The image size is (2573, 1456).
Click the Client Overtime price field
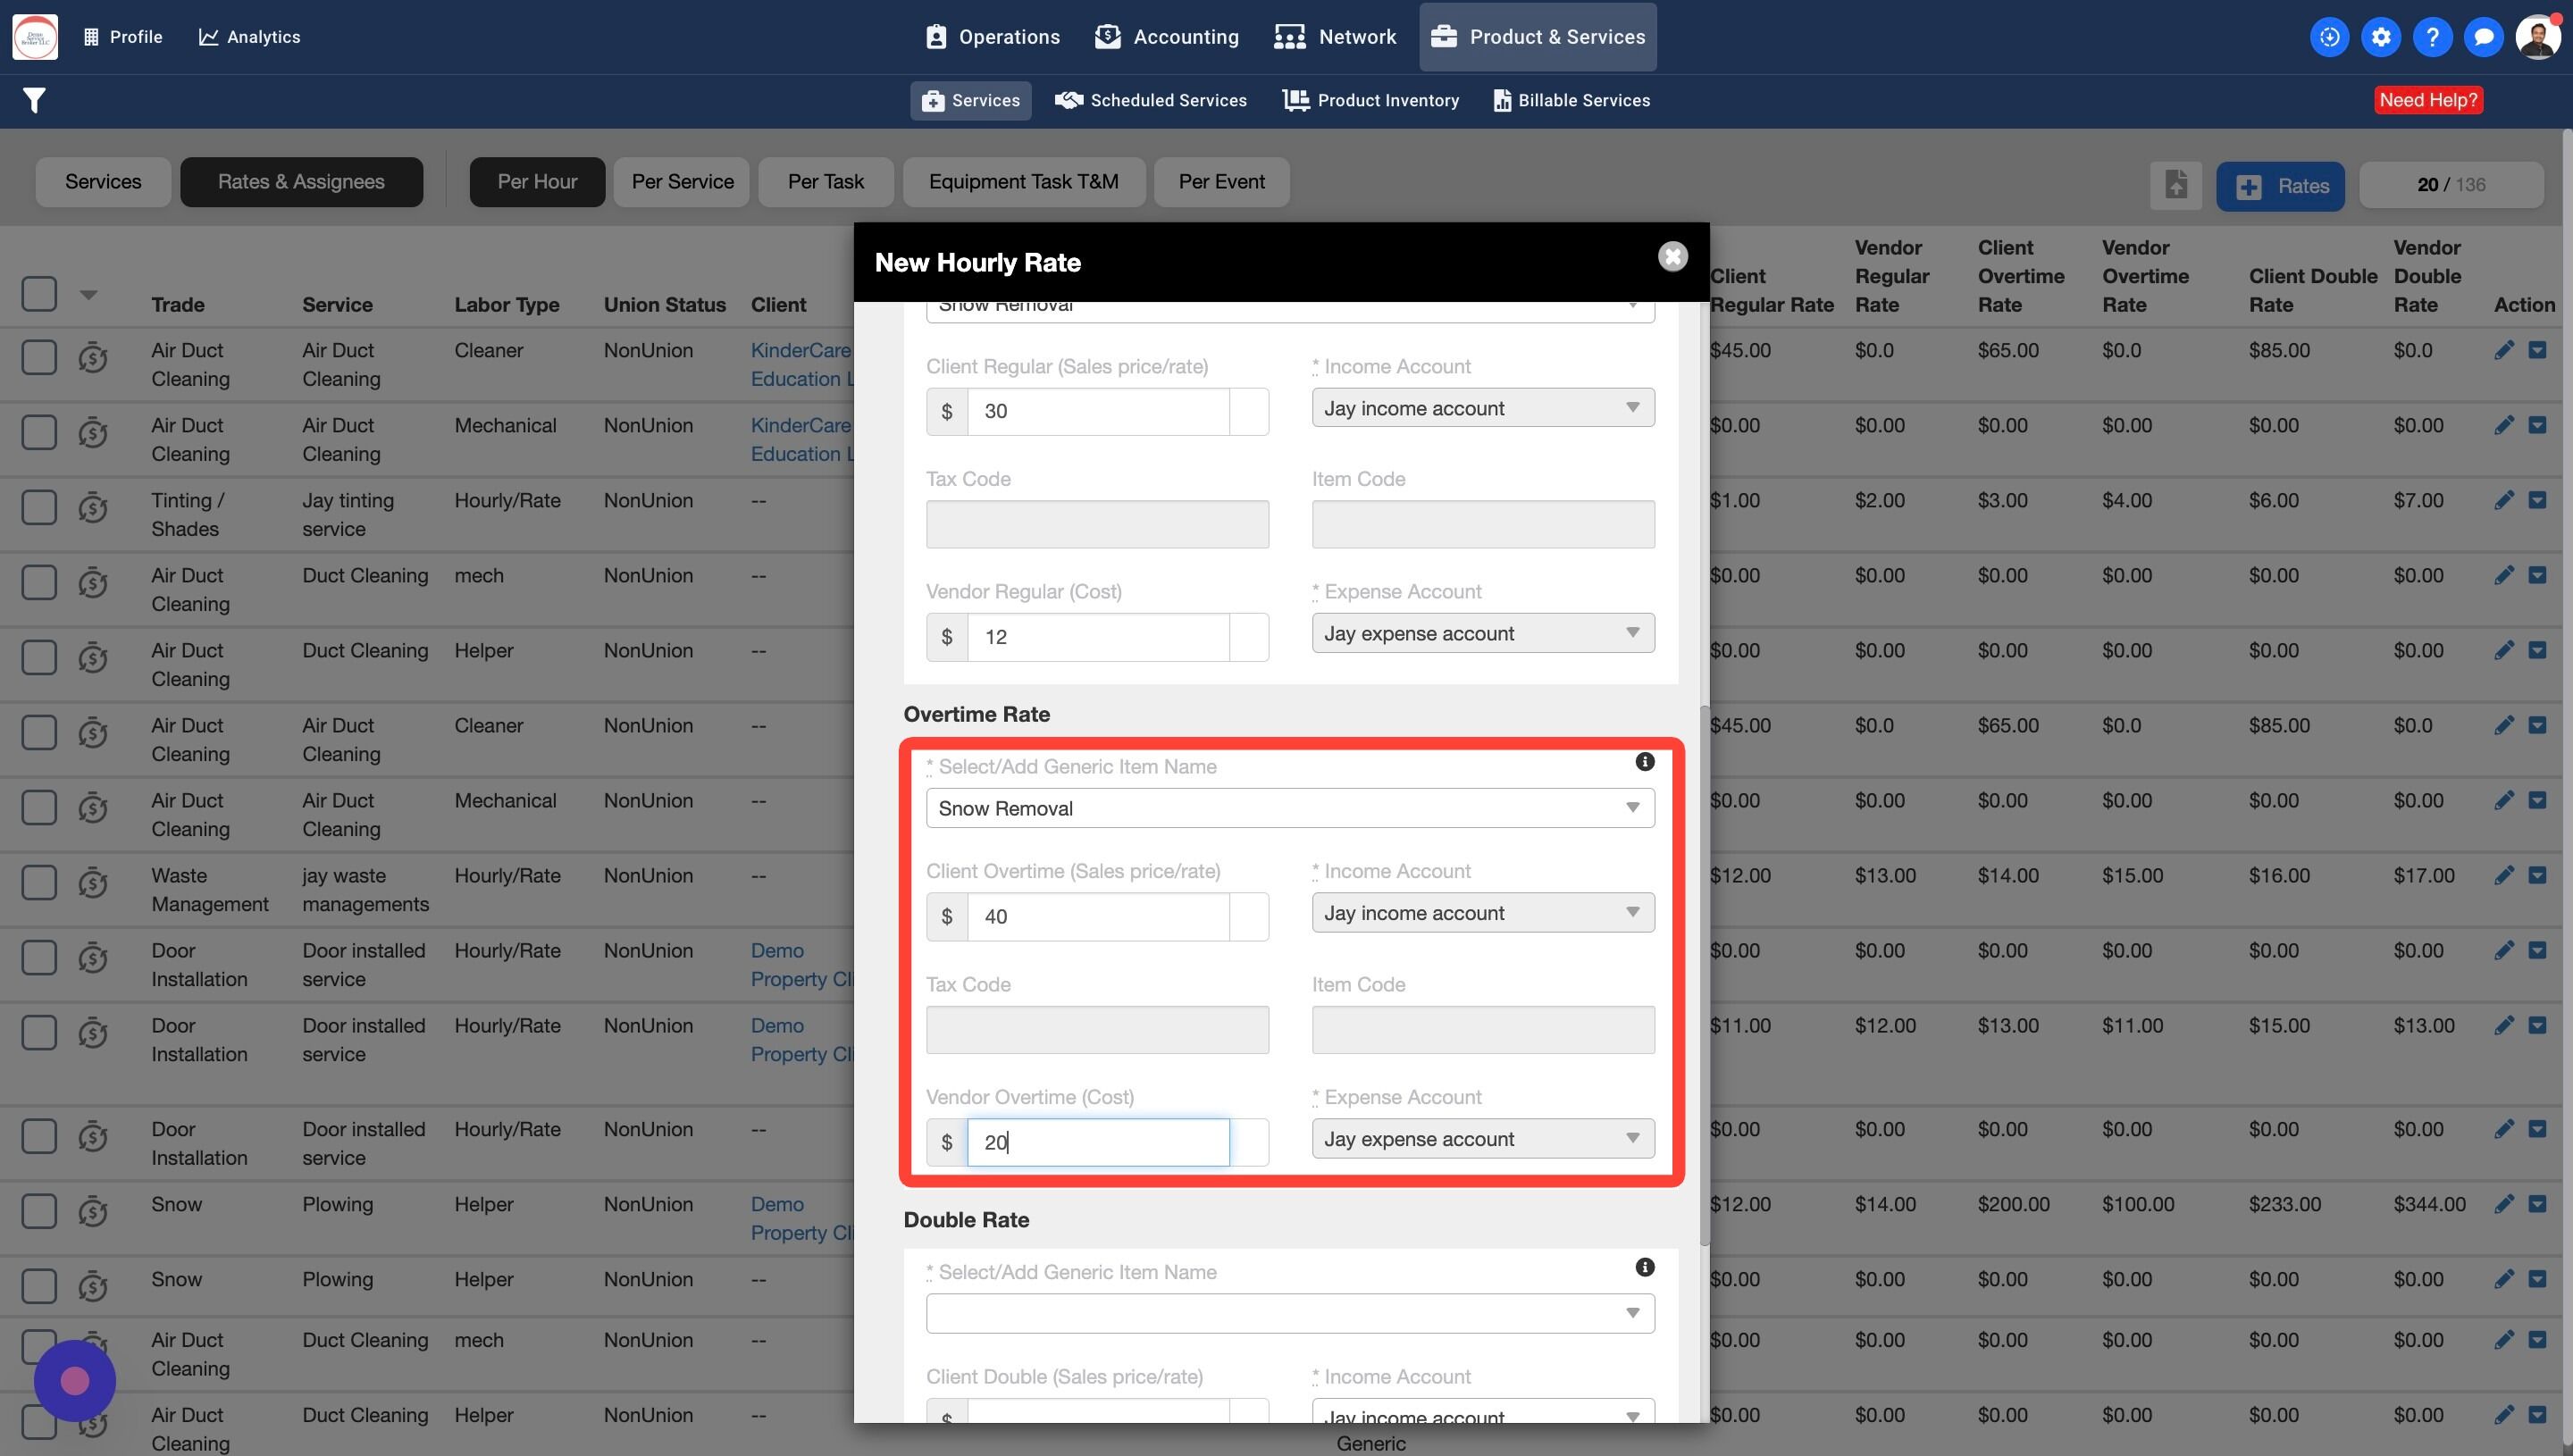pyautogui.click(x=1097, y=916)
